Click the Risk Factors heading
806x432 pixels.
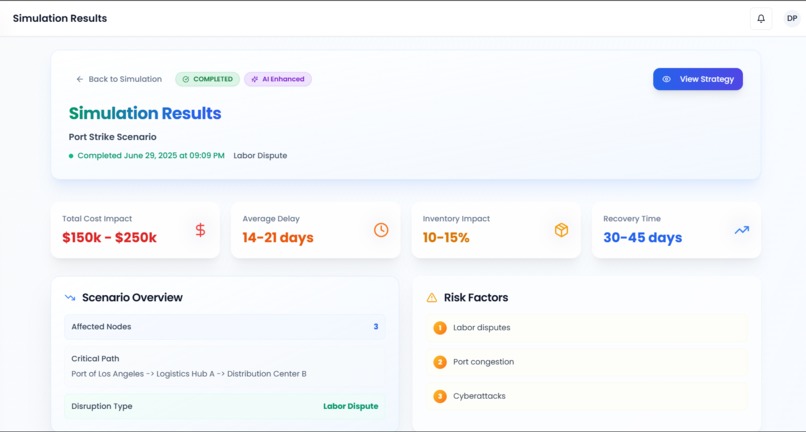coord(476,297)
